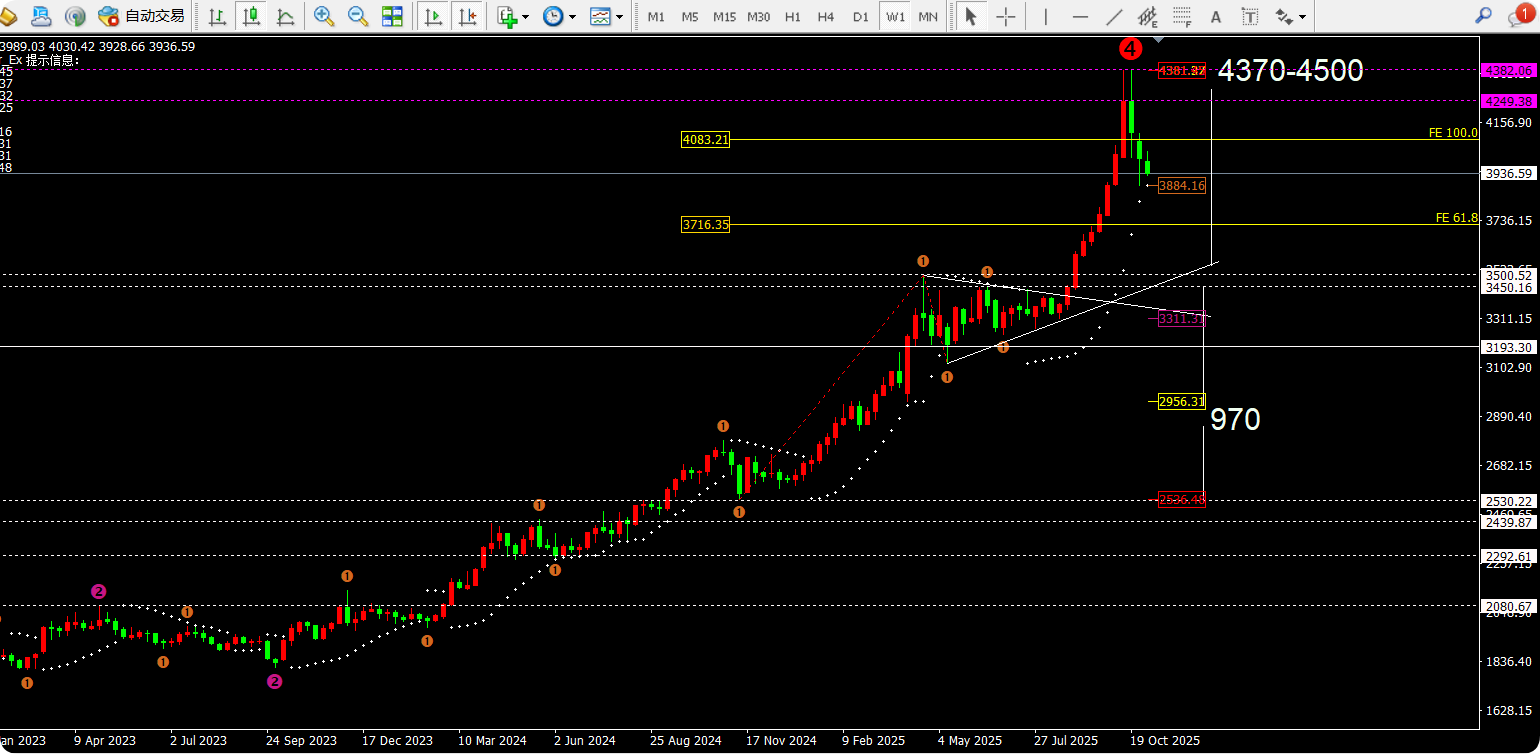Click the 3936.59 current price tag

click(x=1509, y=173)
